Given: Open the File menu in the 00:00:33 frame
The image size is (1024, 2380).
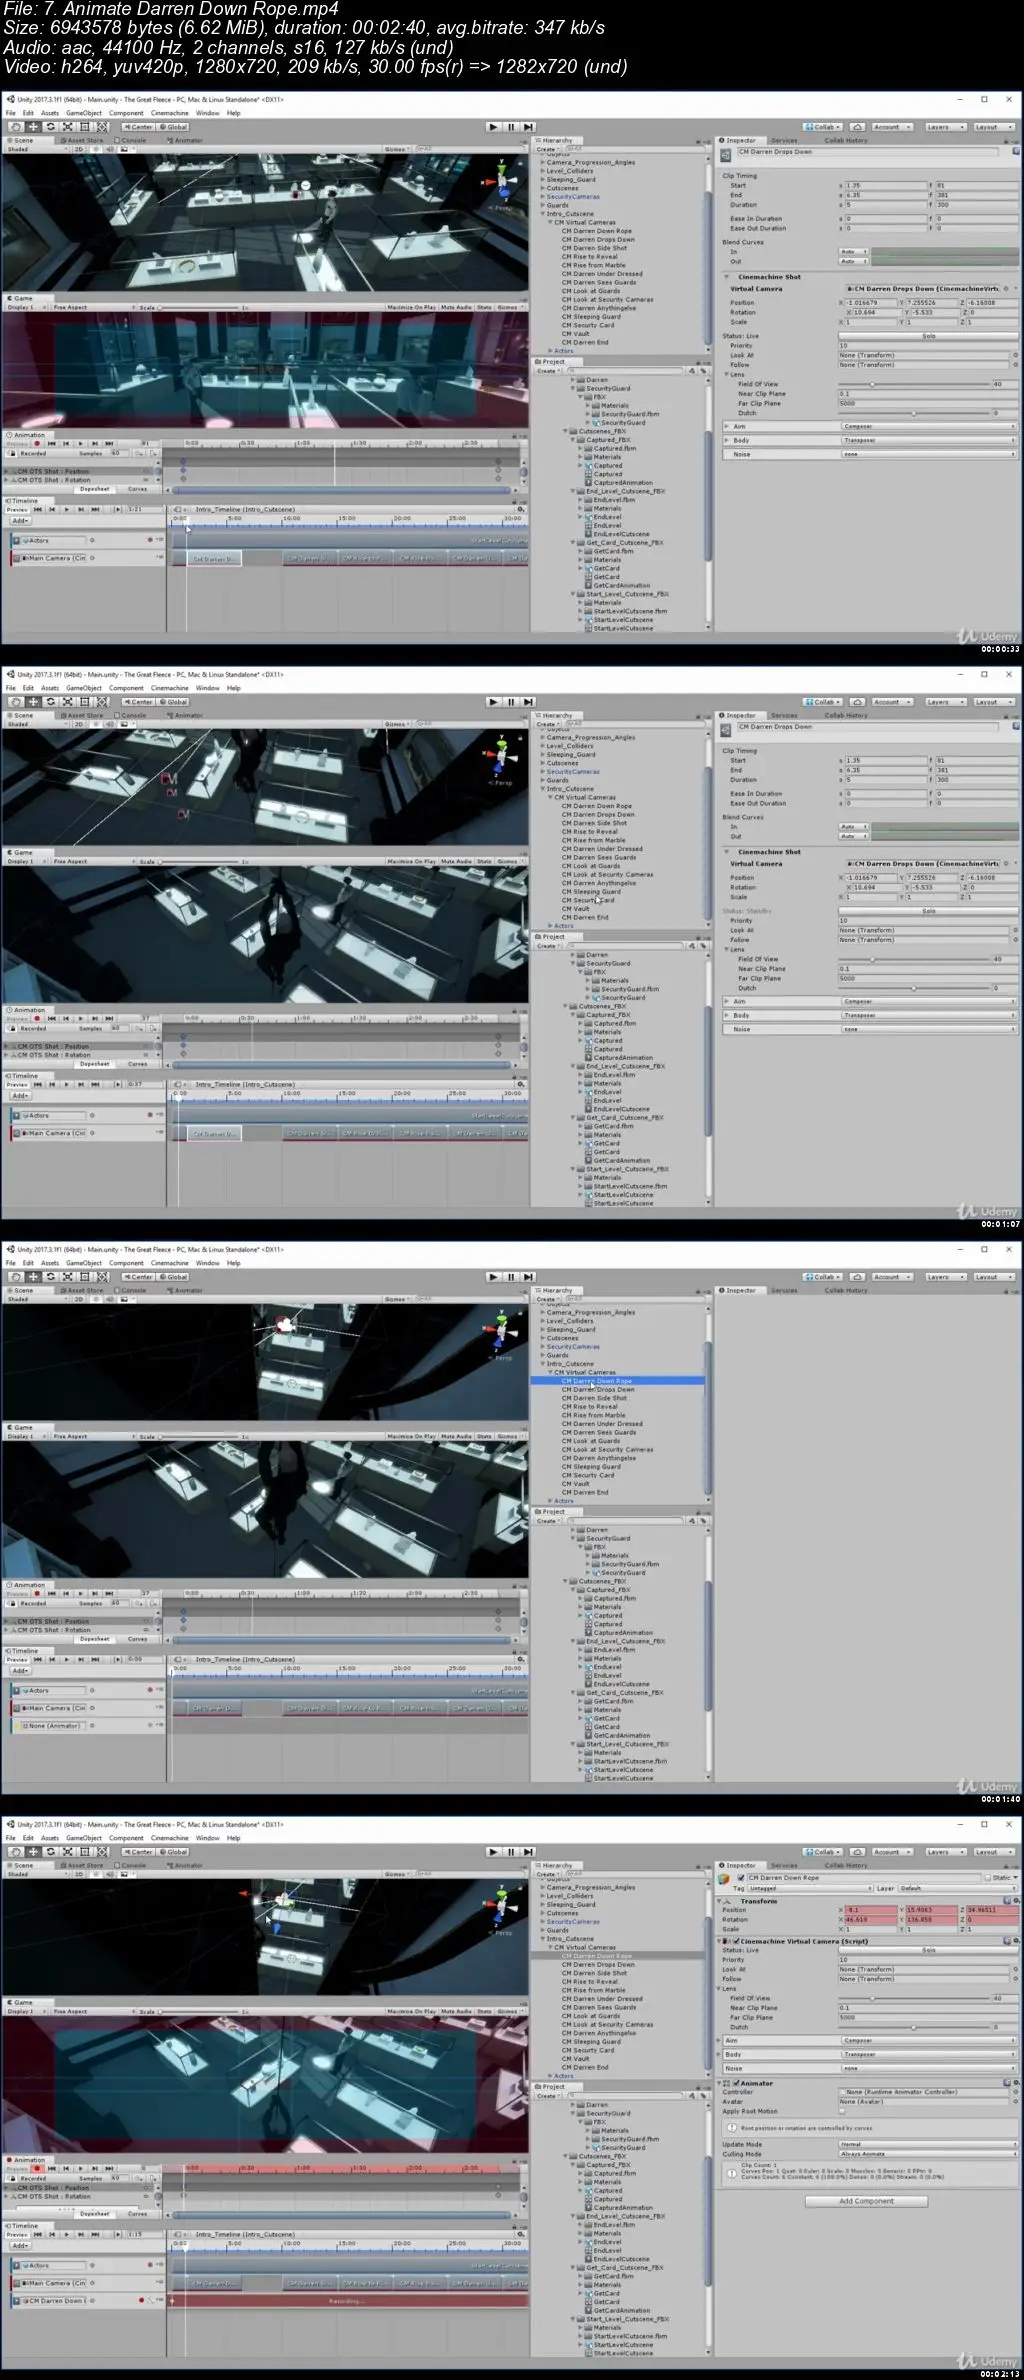Looking at the screenshot, I should click(11, 113).
